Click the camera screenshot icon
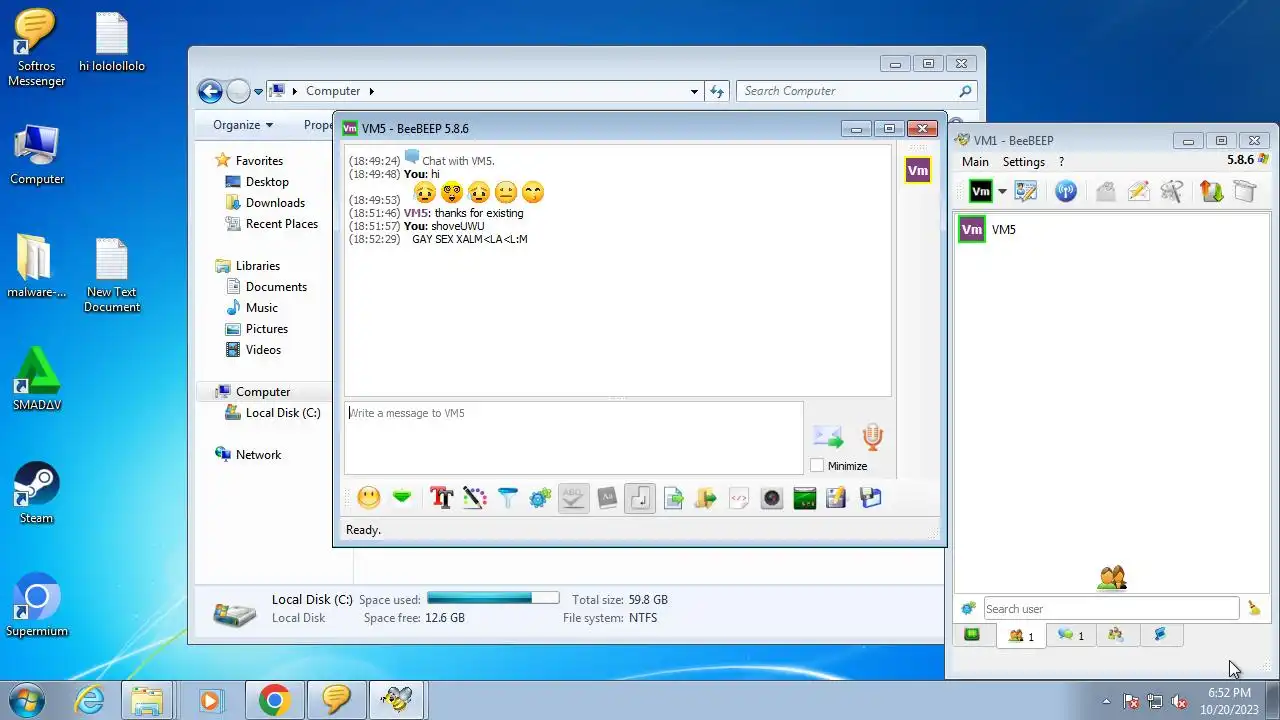 pyautogui.click(x=772, y=497)
